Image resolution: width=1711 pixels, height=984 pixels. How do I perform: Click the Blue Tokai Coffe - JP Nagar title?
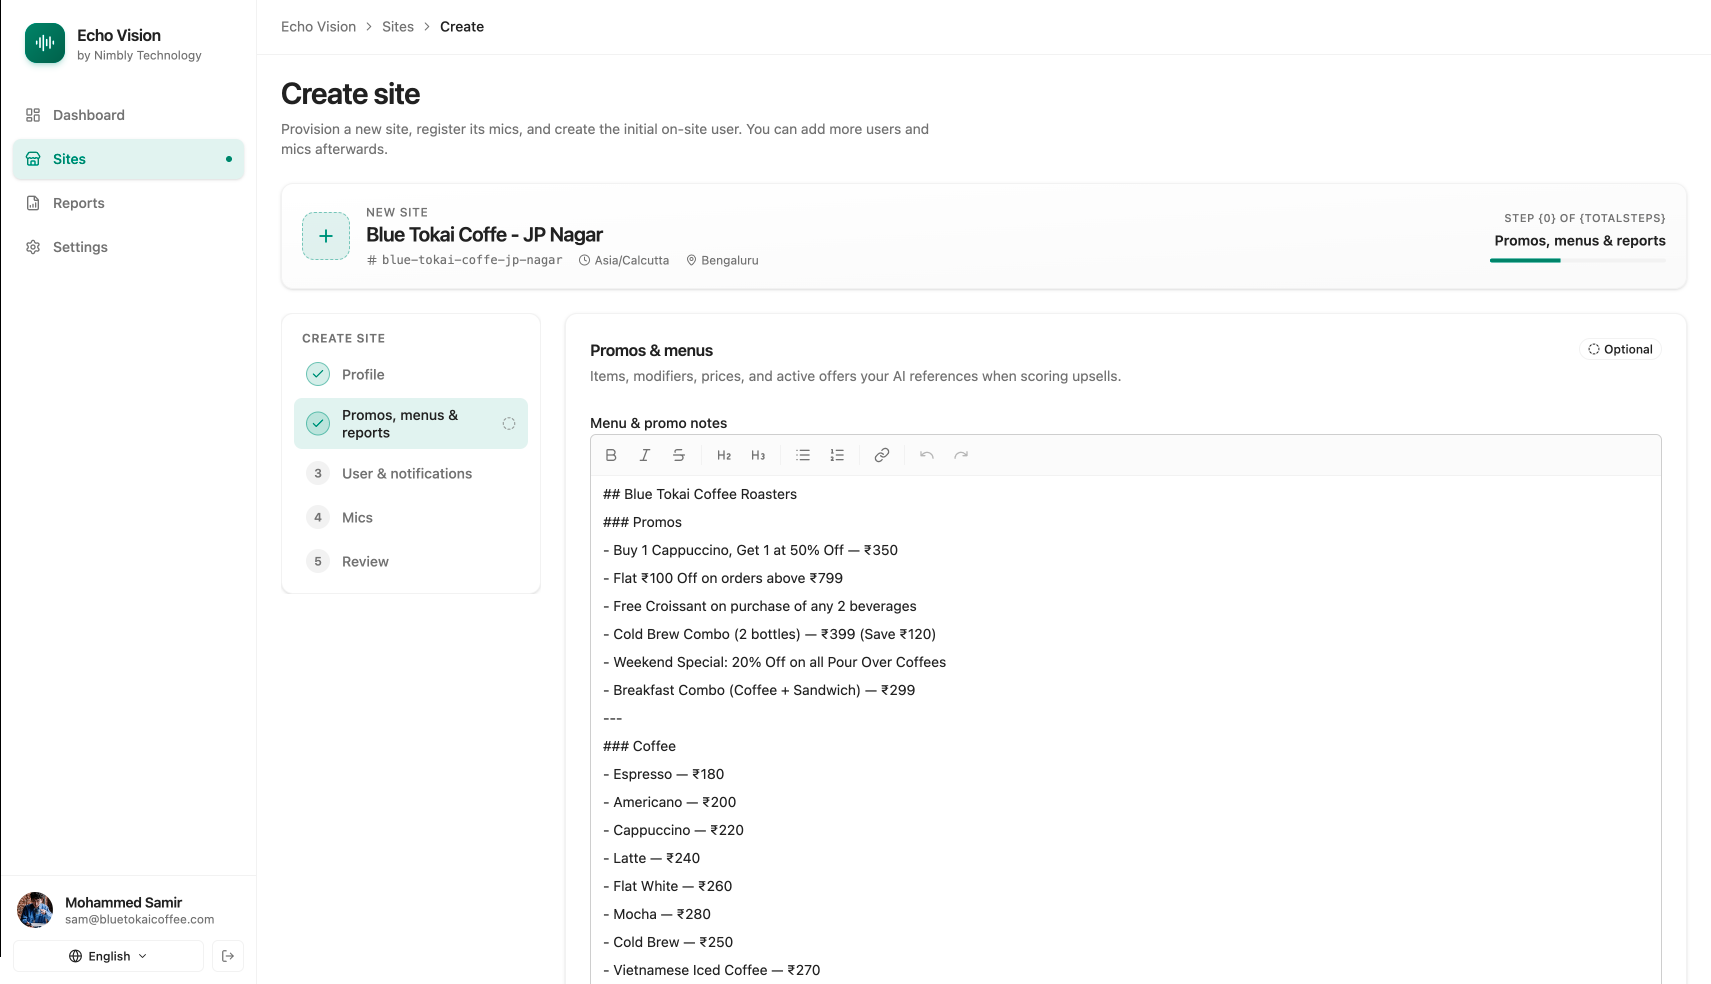coord(484,235)
